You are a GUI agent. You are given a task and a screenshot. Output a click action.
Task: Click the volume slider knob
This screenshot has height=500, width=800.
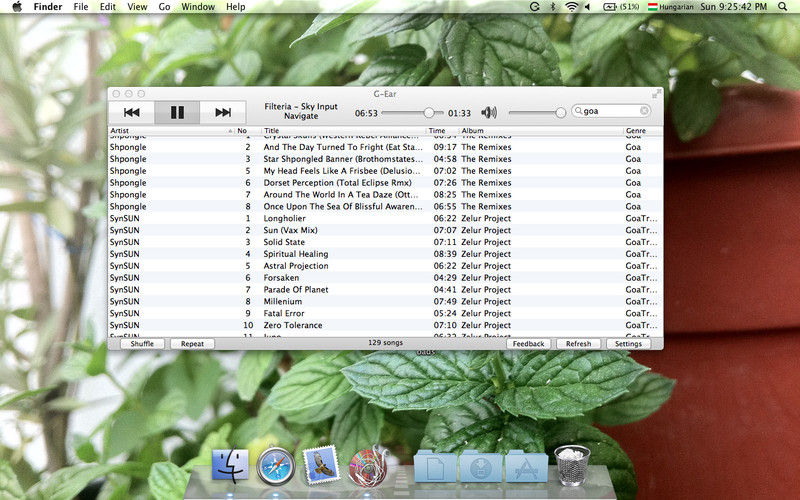560,112
